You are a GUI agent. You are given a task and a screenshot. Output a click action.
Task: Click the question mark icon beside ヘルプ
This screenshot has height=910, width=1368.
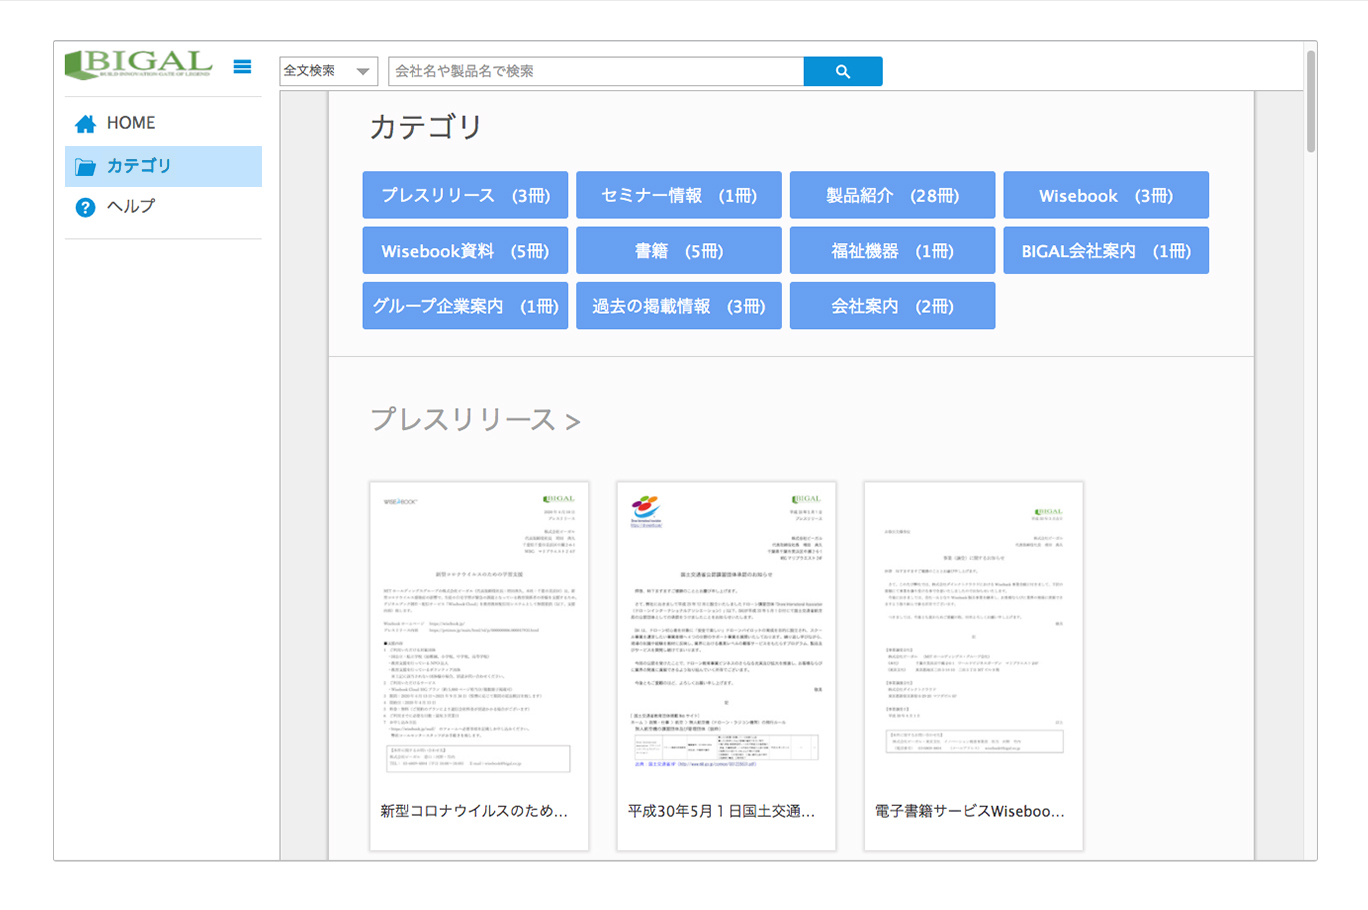tap(85, 207)
